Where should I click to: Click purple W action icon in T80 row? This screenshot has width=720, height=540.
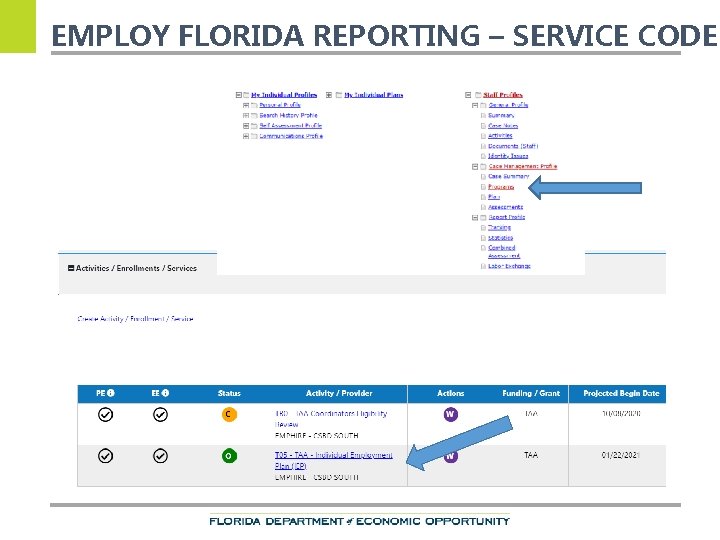point(450,414)
